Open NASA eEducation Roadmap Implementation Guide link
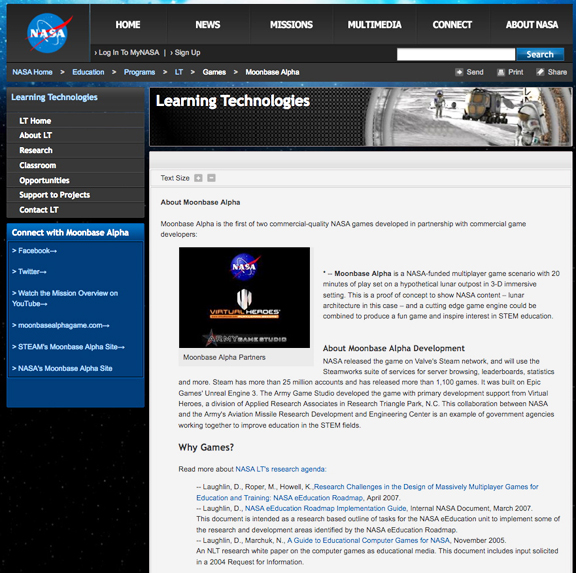 [x=325, y=509]
